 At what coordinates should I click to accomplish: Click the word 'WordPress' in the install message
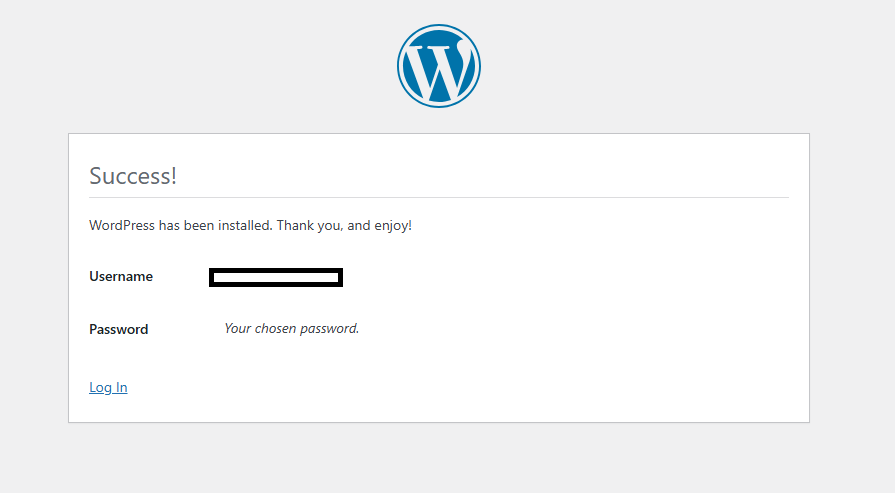coord(122,226)
